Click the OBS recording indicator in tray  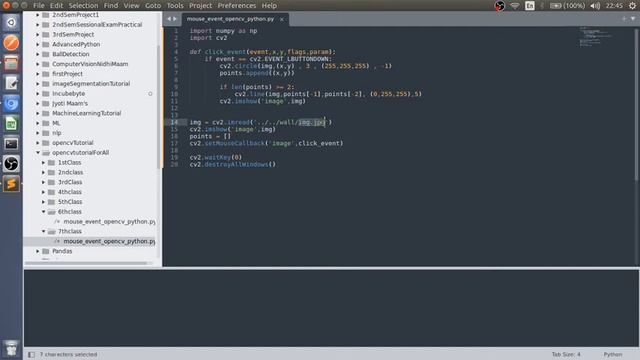tap(500, 6)
